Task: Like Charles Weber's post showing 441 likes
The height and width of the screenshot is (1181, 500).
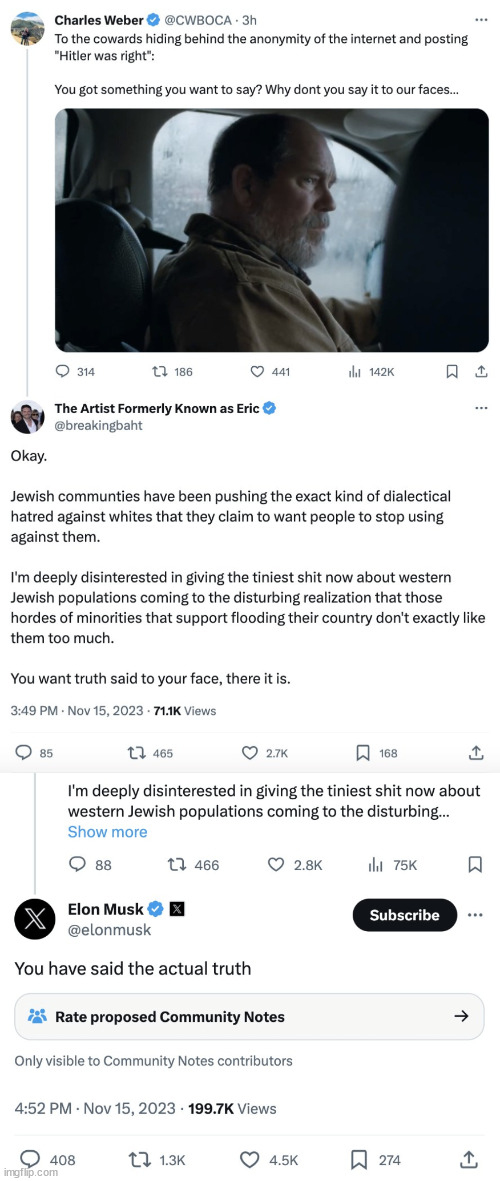Action: click(258, 371)
